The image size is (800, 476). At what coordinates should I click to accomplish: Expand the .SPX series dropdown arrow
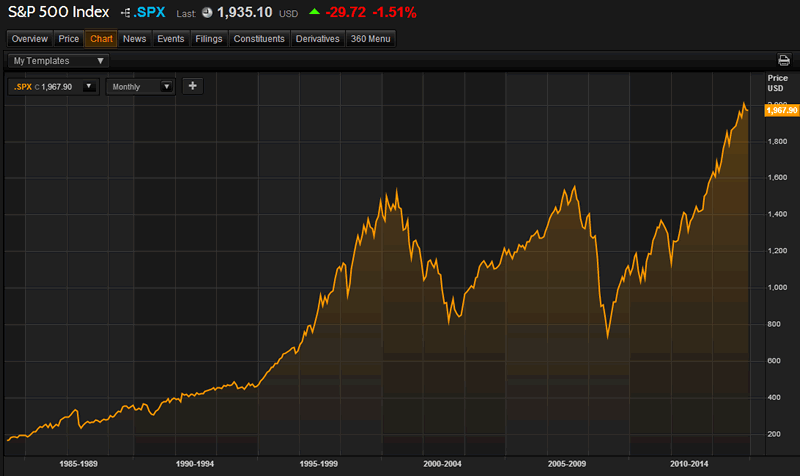point(89,86)
